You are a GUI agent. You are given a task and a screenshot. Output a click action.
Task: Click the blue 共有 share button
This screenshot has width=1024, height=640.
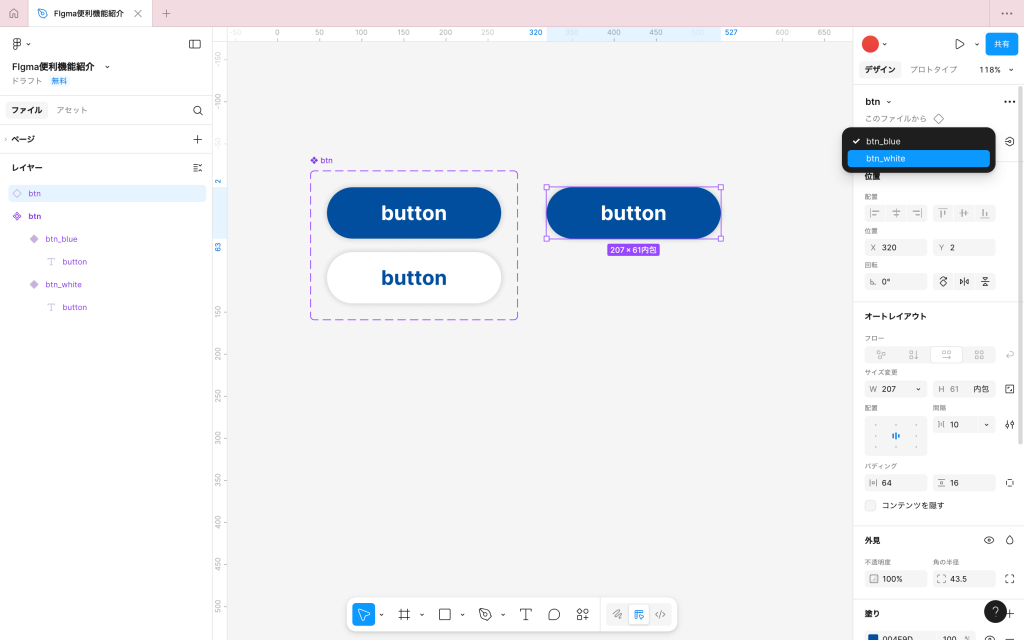coord(1001,44)
